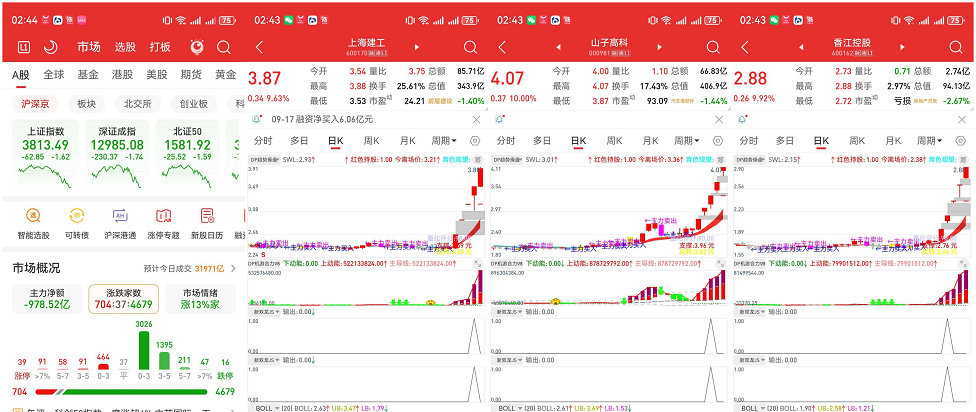Image resolution: width=976 pixels, height=412 pixels.
Task: Open the 涨停专题 shortcut
Action: pyautogui.click(x=164, y=224)
